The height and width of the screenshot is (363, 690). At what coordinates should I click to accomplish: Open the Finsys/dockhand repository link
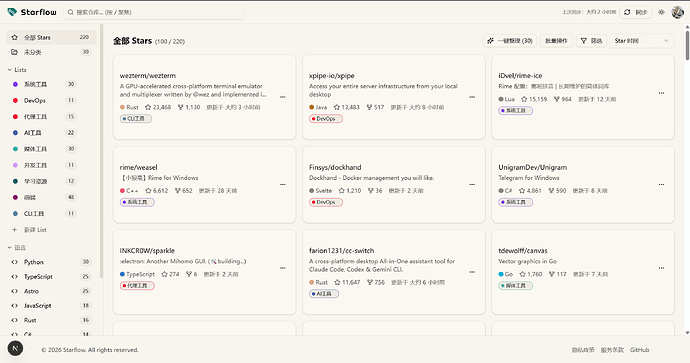(x=335, y=167)
